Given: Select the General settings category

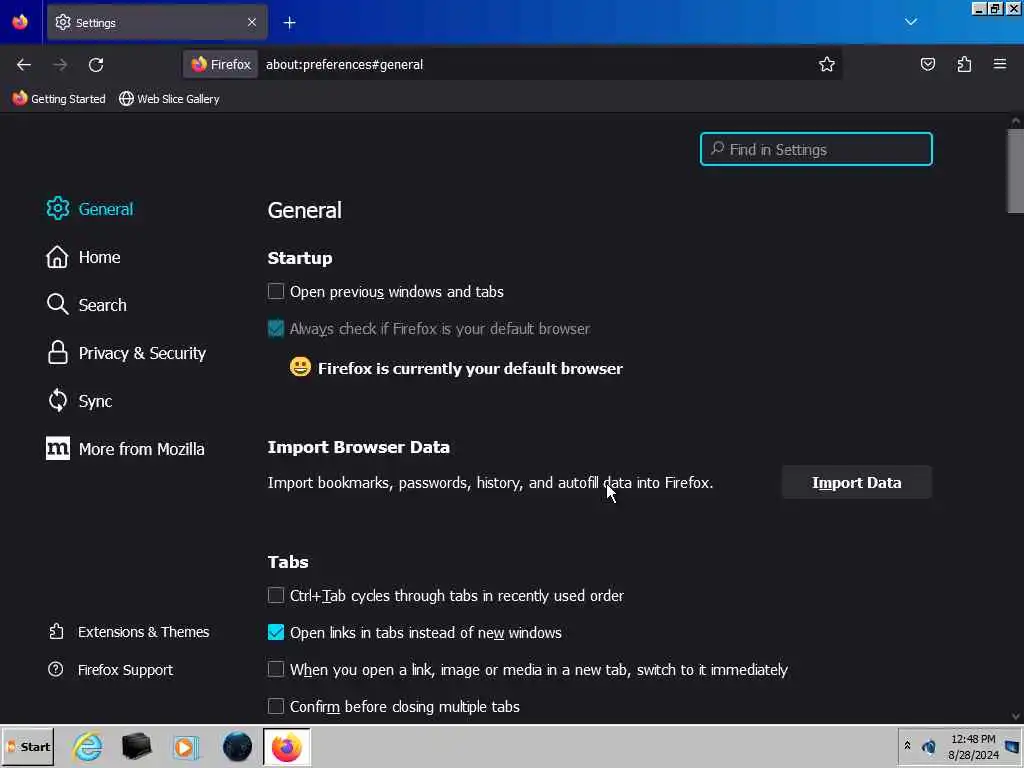Looking at the screenshot, I should [x=90, y=209].
